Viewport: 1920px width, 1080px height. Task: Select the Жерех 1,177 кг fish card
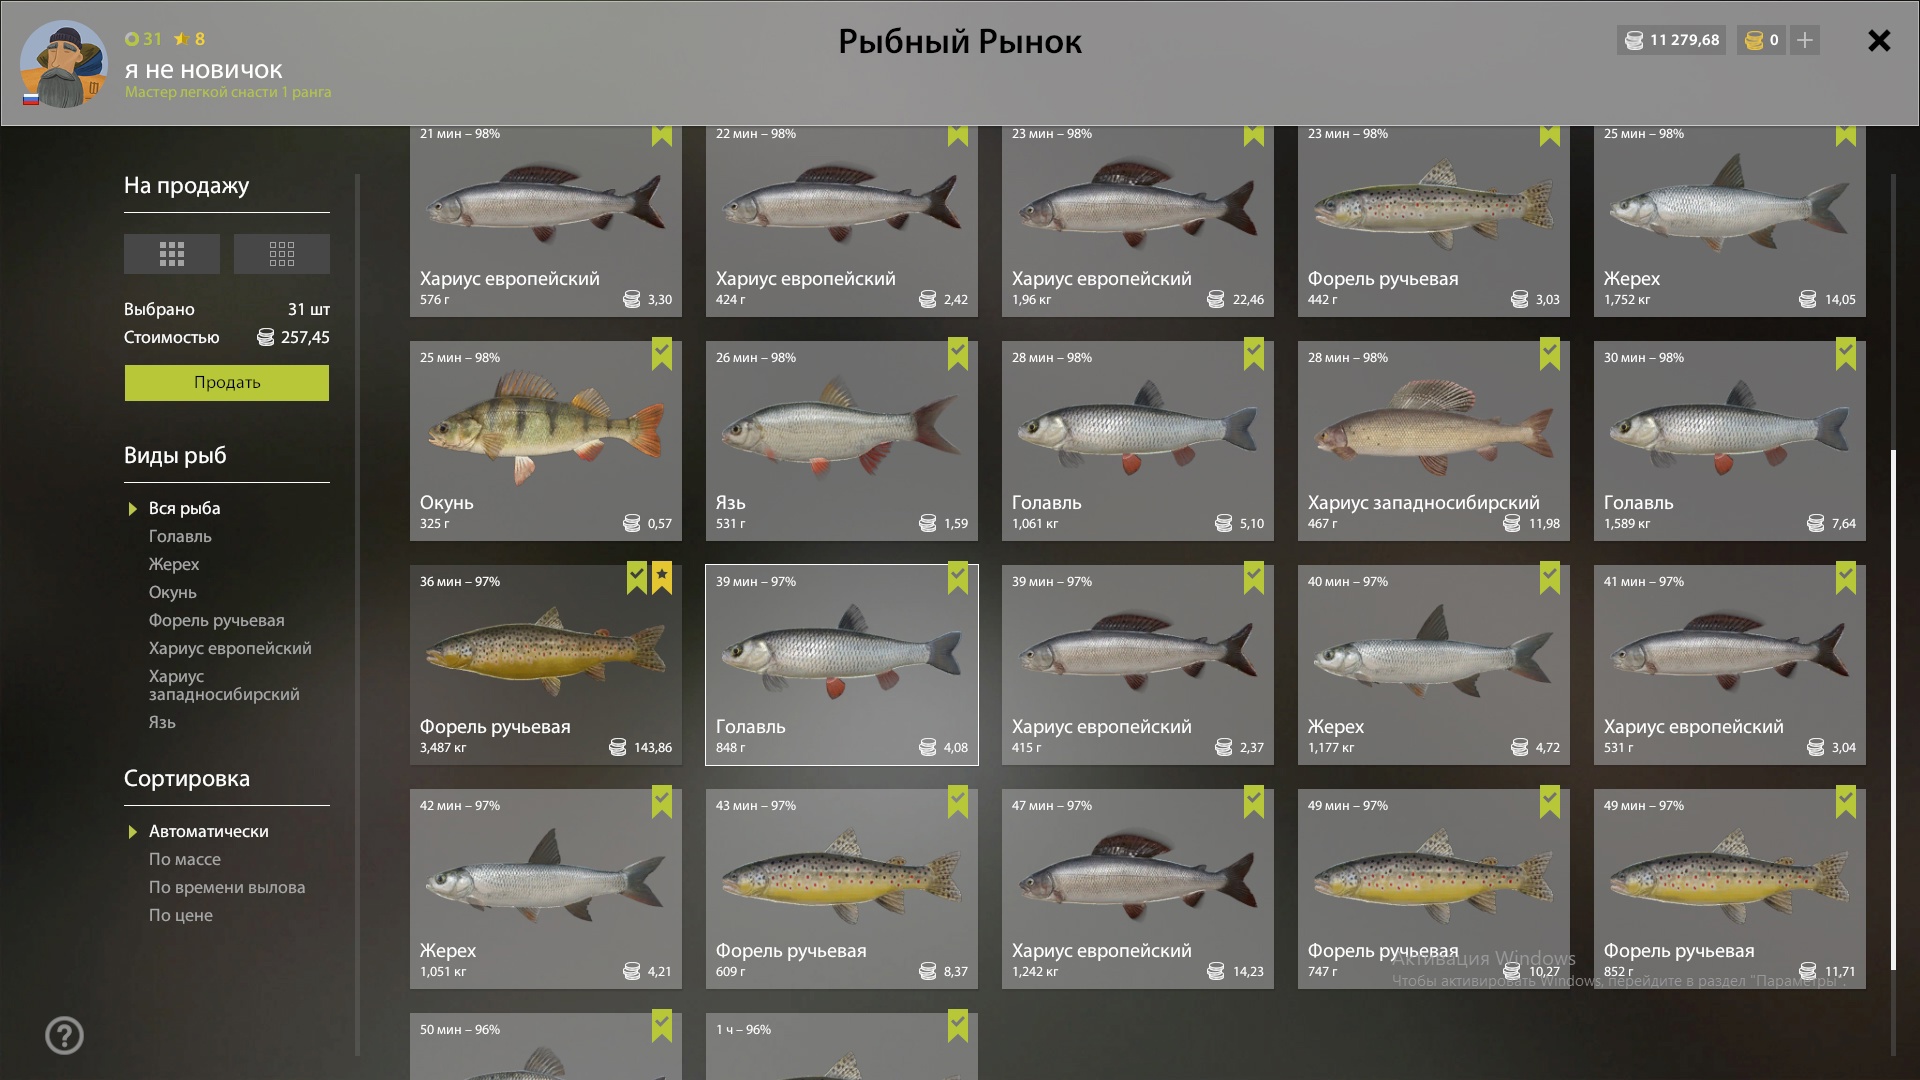pos(1434,665)
